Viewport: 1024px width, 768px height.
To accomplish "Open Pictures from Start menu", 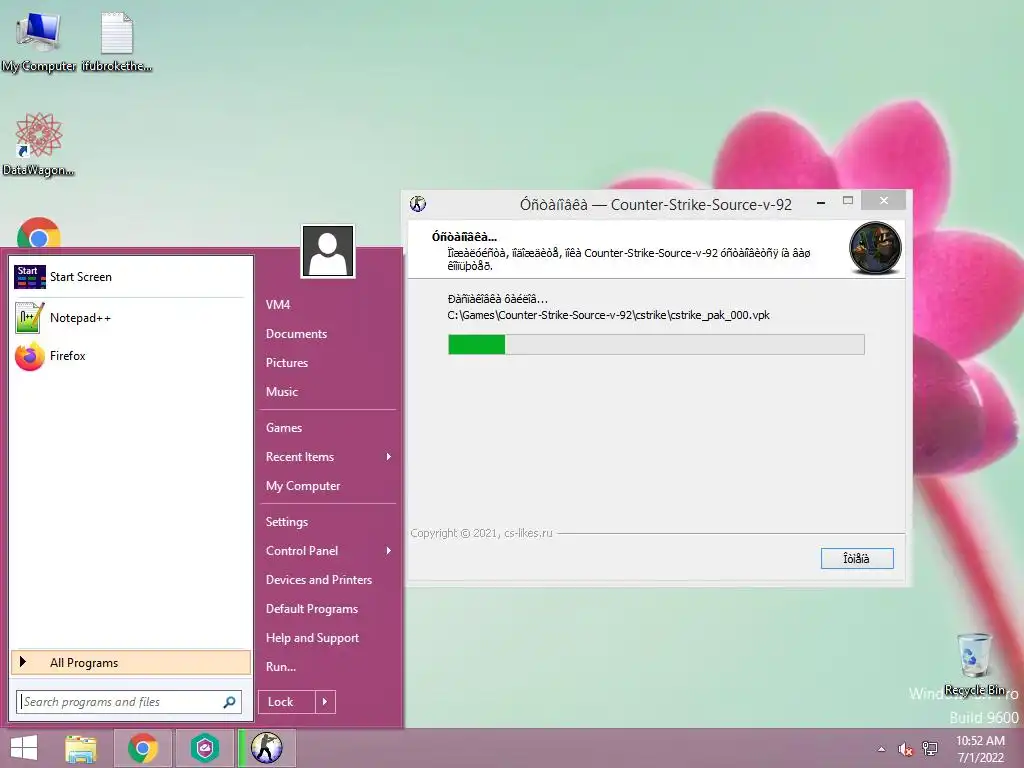I will (287, 362).
